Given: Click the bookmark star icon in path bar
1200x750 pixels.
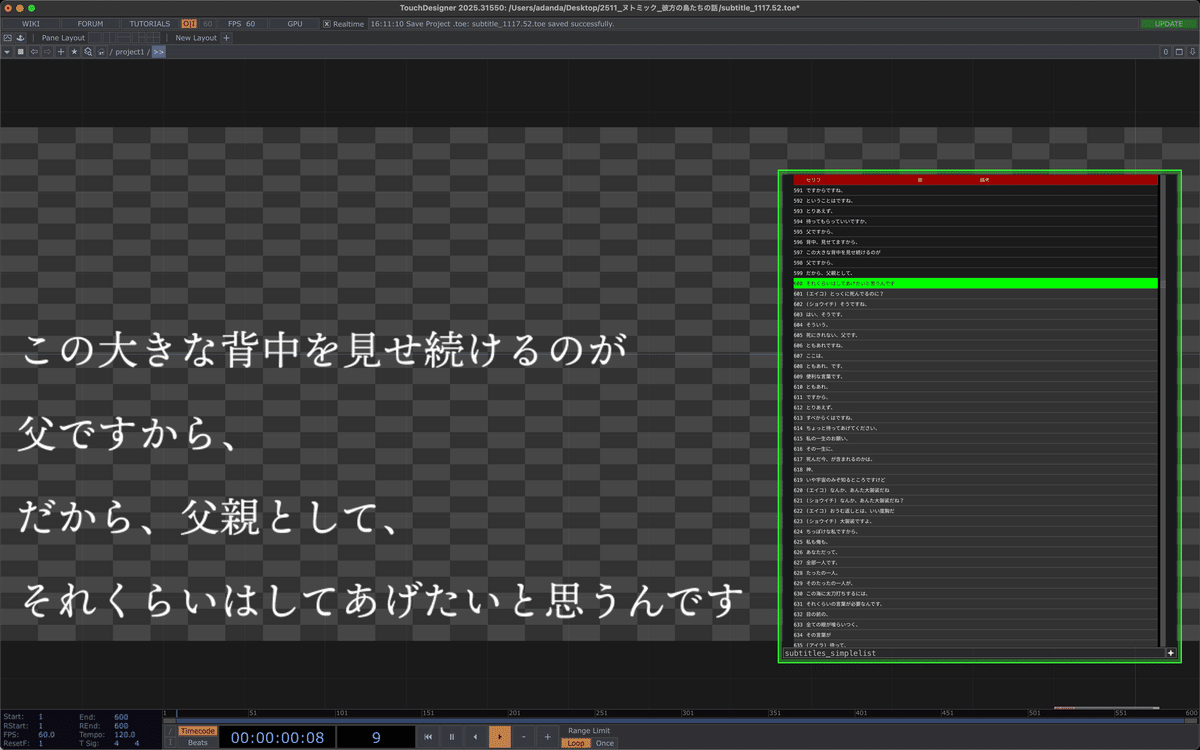Looking at the screenshot, I should [x=74, y=52].
